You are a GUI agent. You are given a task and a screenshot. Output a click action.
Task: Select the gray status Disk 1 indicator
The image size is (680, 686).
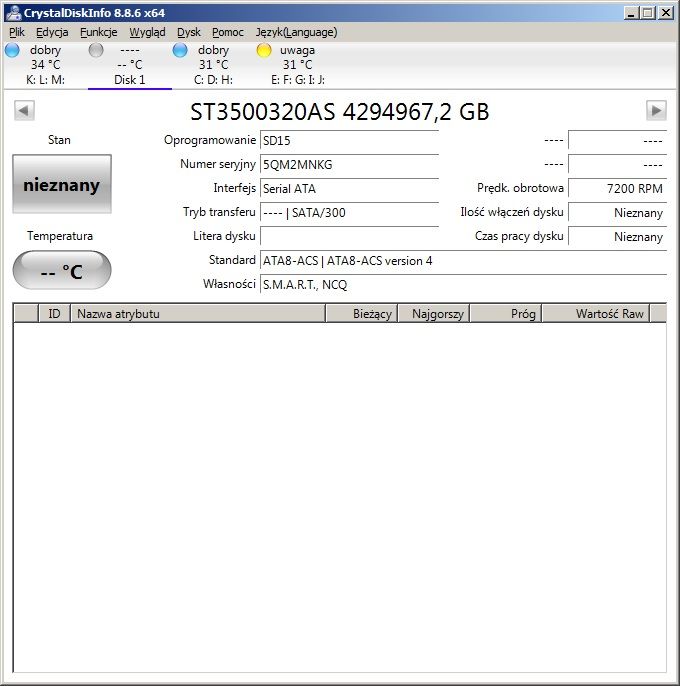click(130, 65)
